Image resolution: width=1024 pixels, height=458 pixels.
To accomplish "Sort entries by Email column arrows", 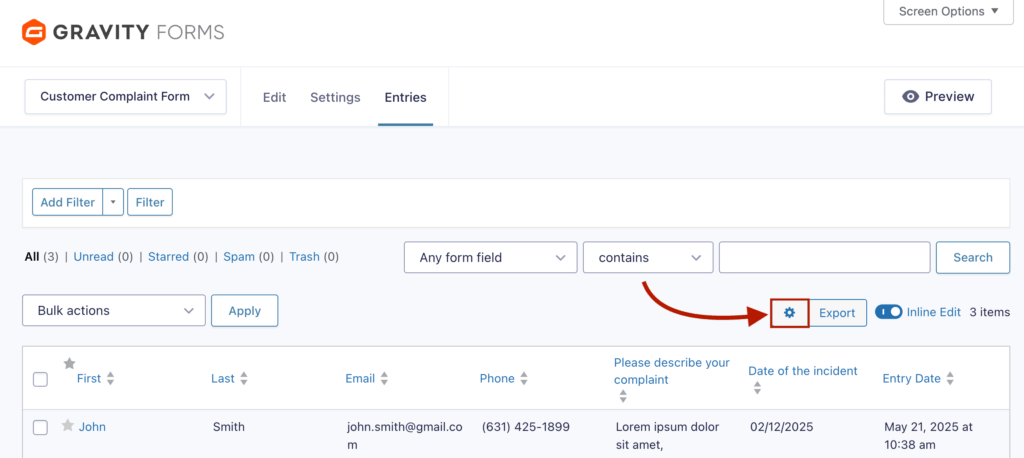I will pos(384,379).
